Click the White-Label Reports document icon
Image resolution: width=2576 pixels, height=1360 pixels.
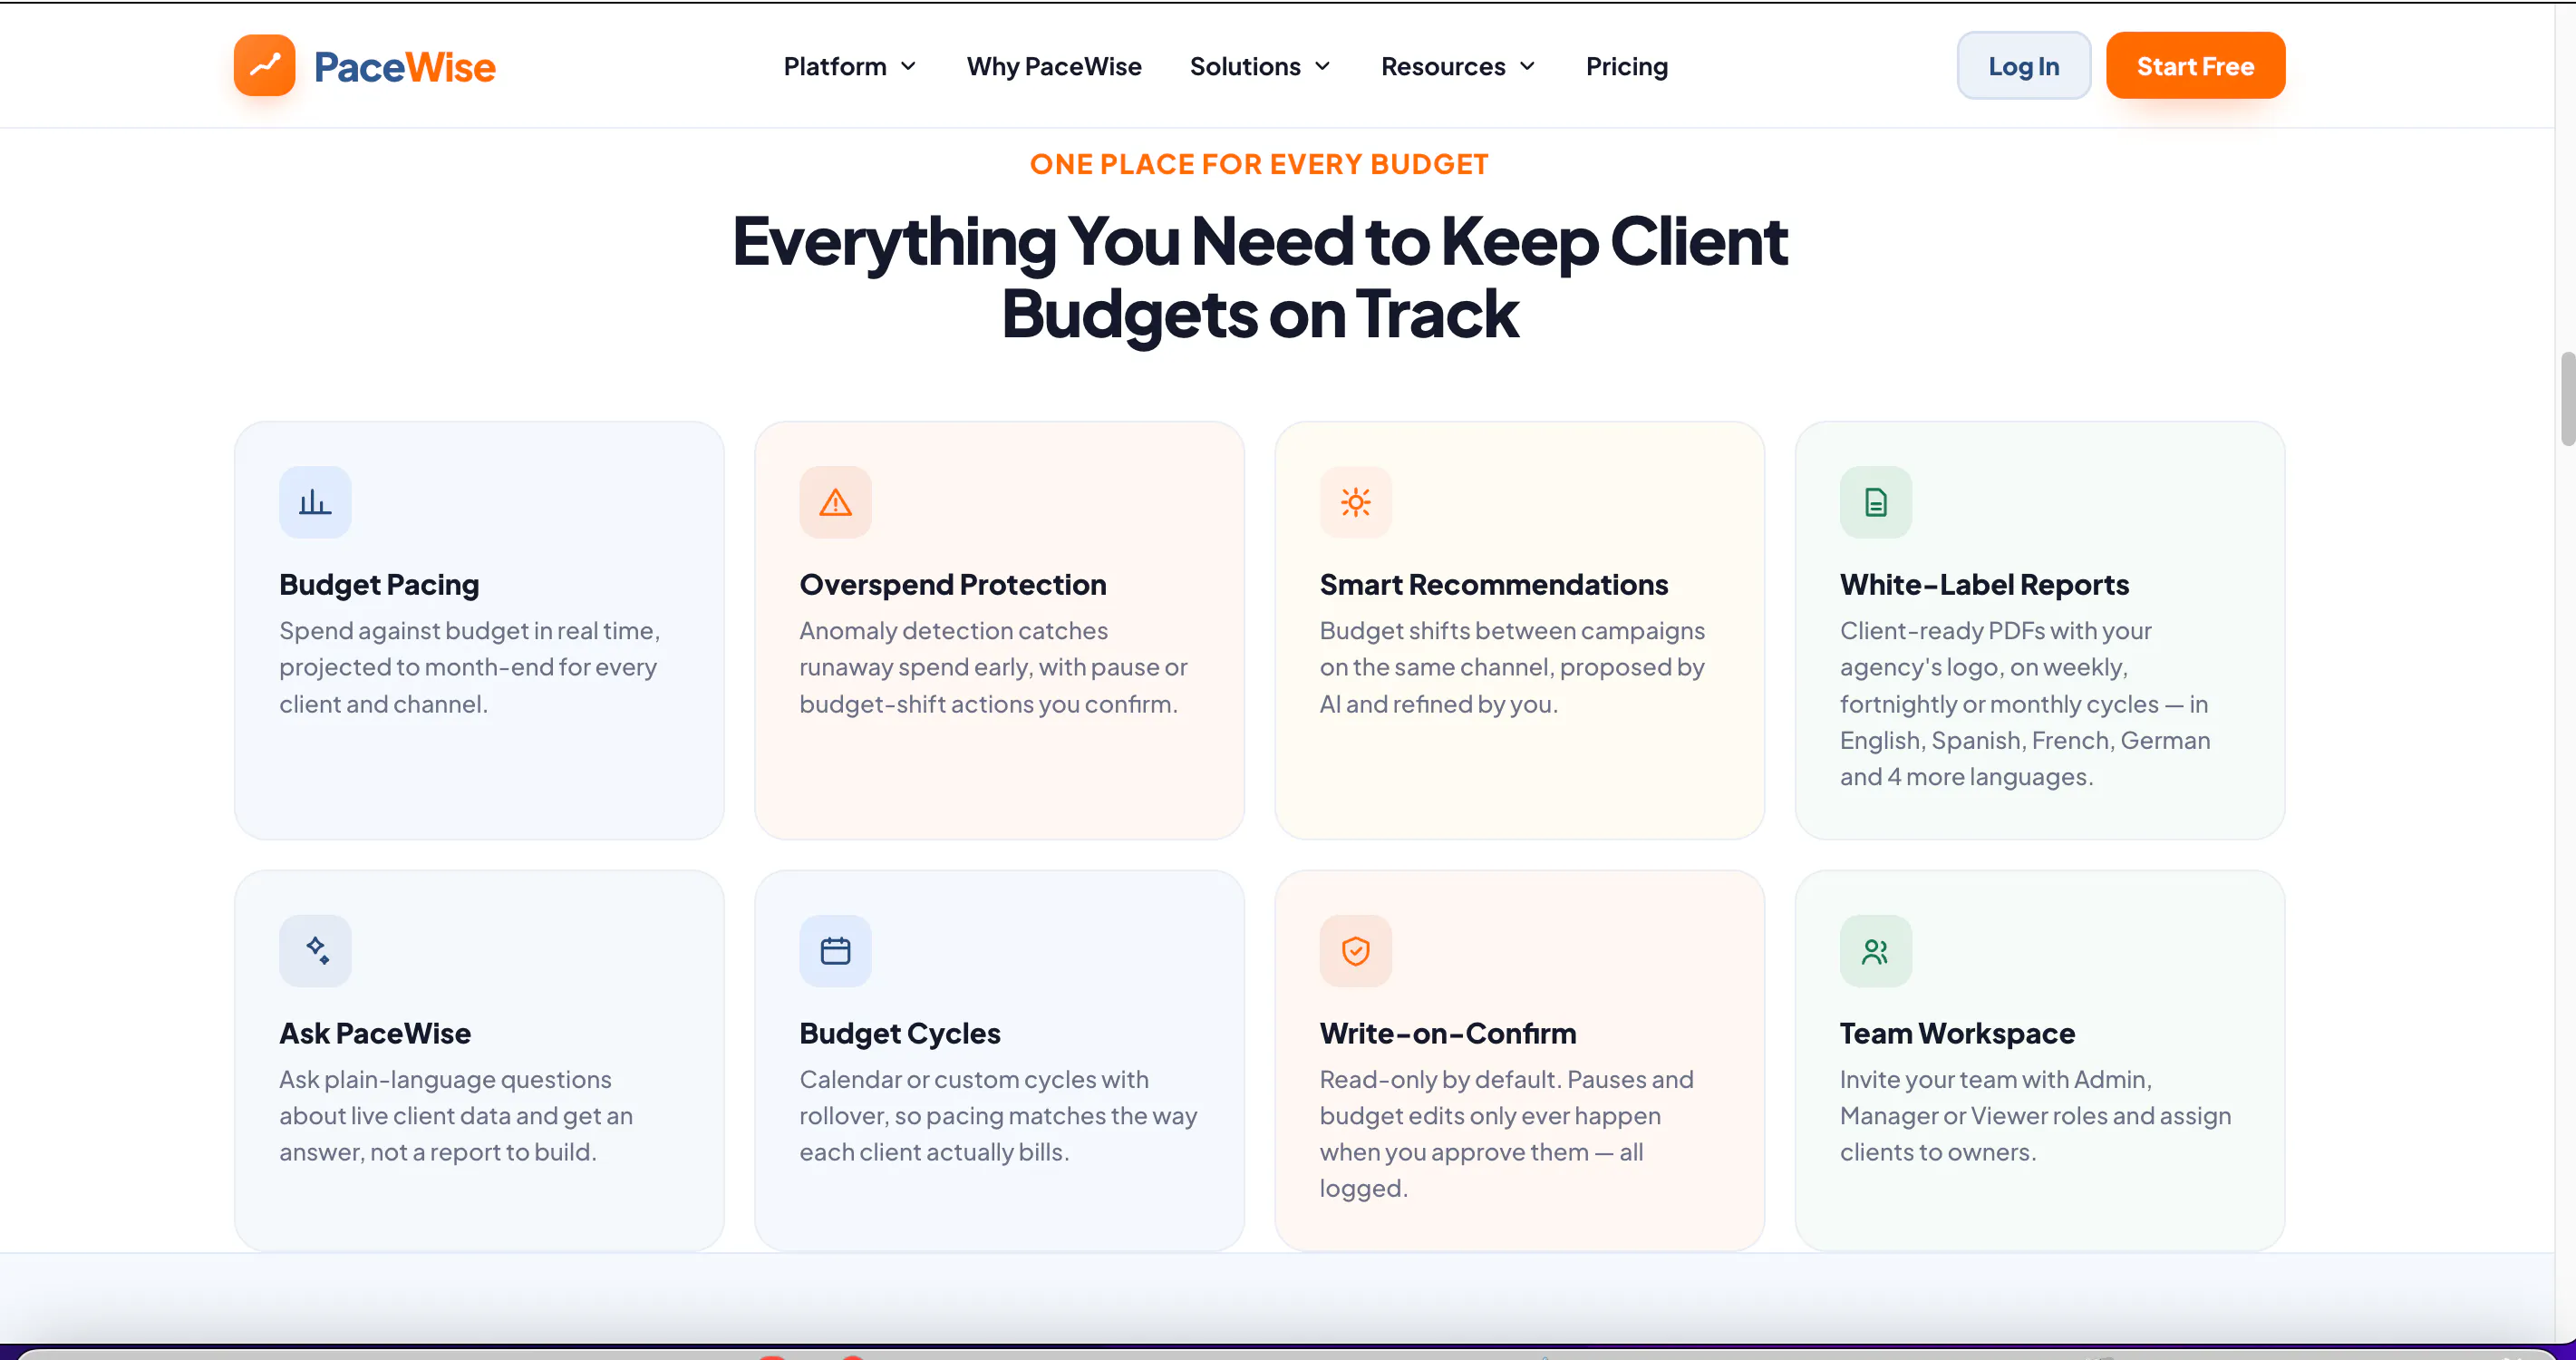[x=1875, y=502]
